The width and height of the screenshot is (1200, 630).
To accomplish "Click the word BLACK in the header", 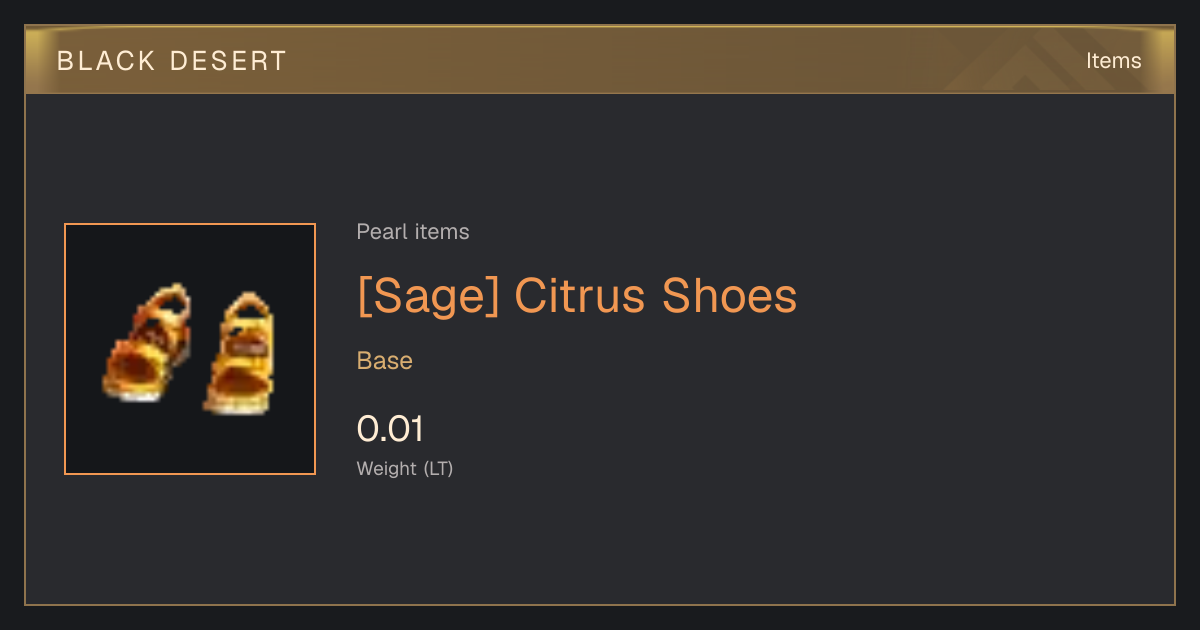I will (x=106, y=61).
